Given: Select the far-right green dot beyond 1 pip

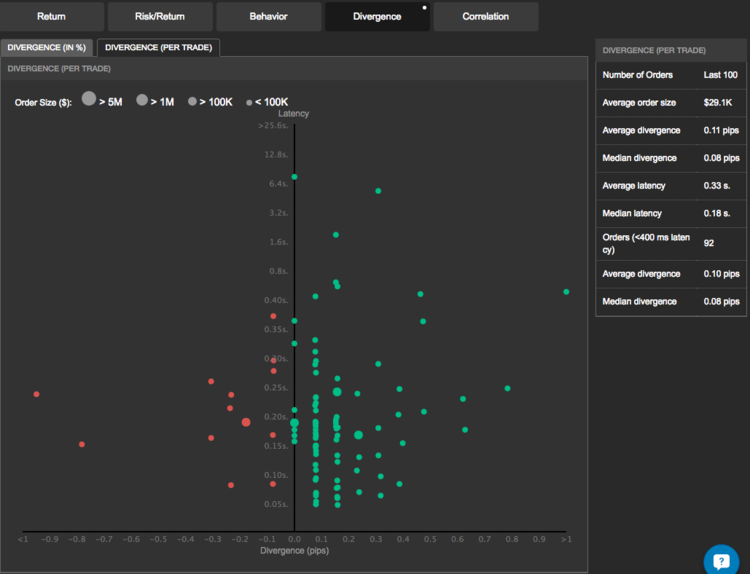Looking at the screenshot, I should 566,292.
